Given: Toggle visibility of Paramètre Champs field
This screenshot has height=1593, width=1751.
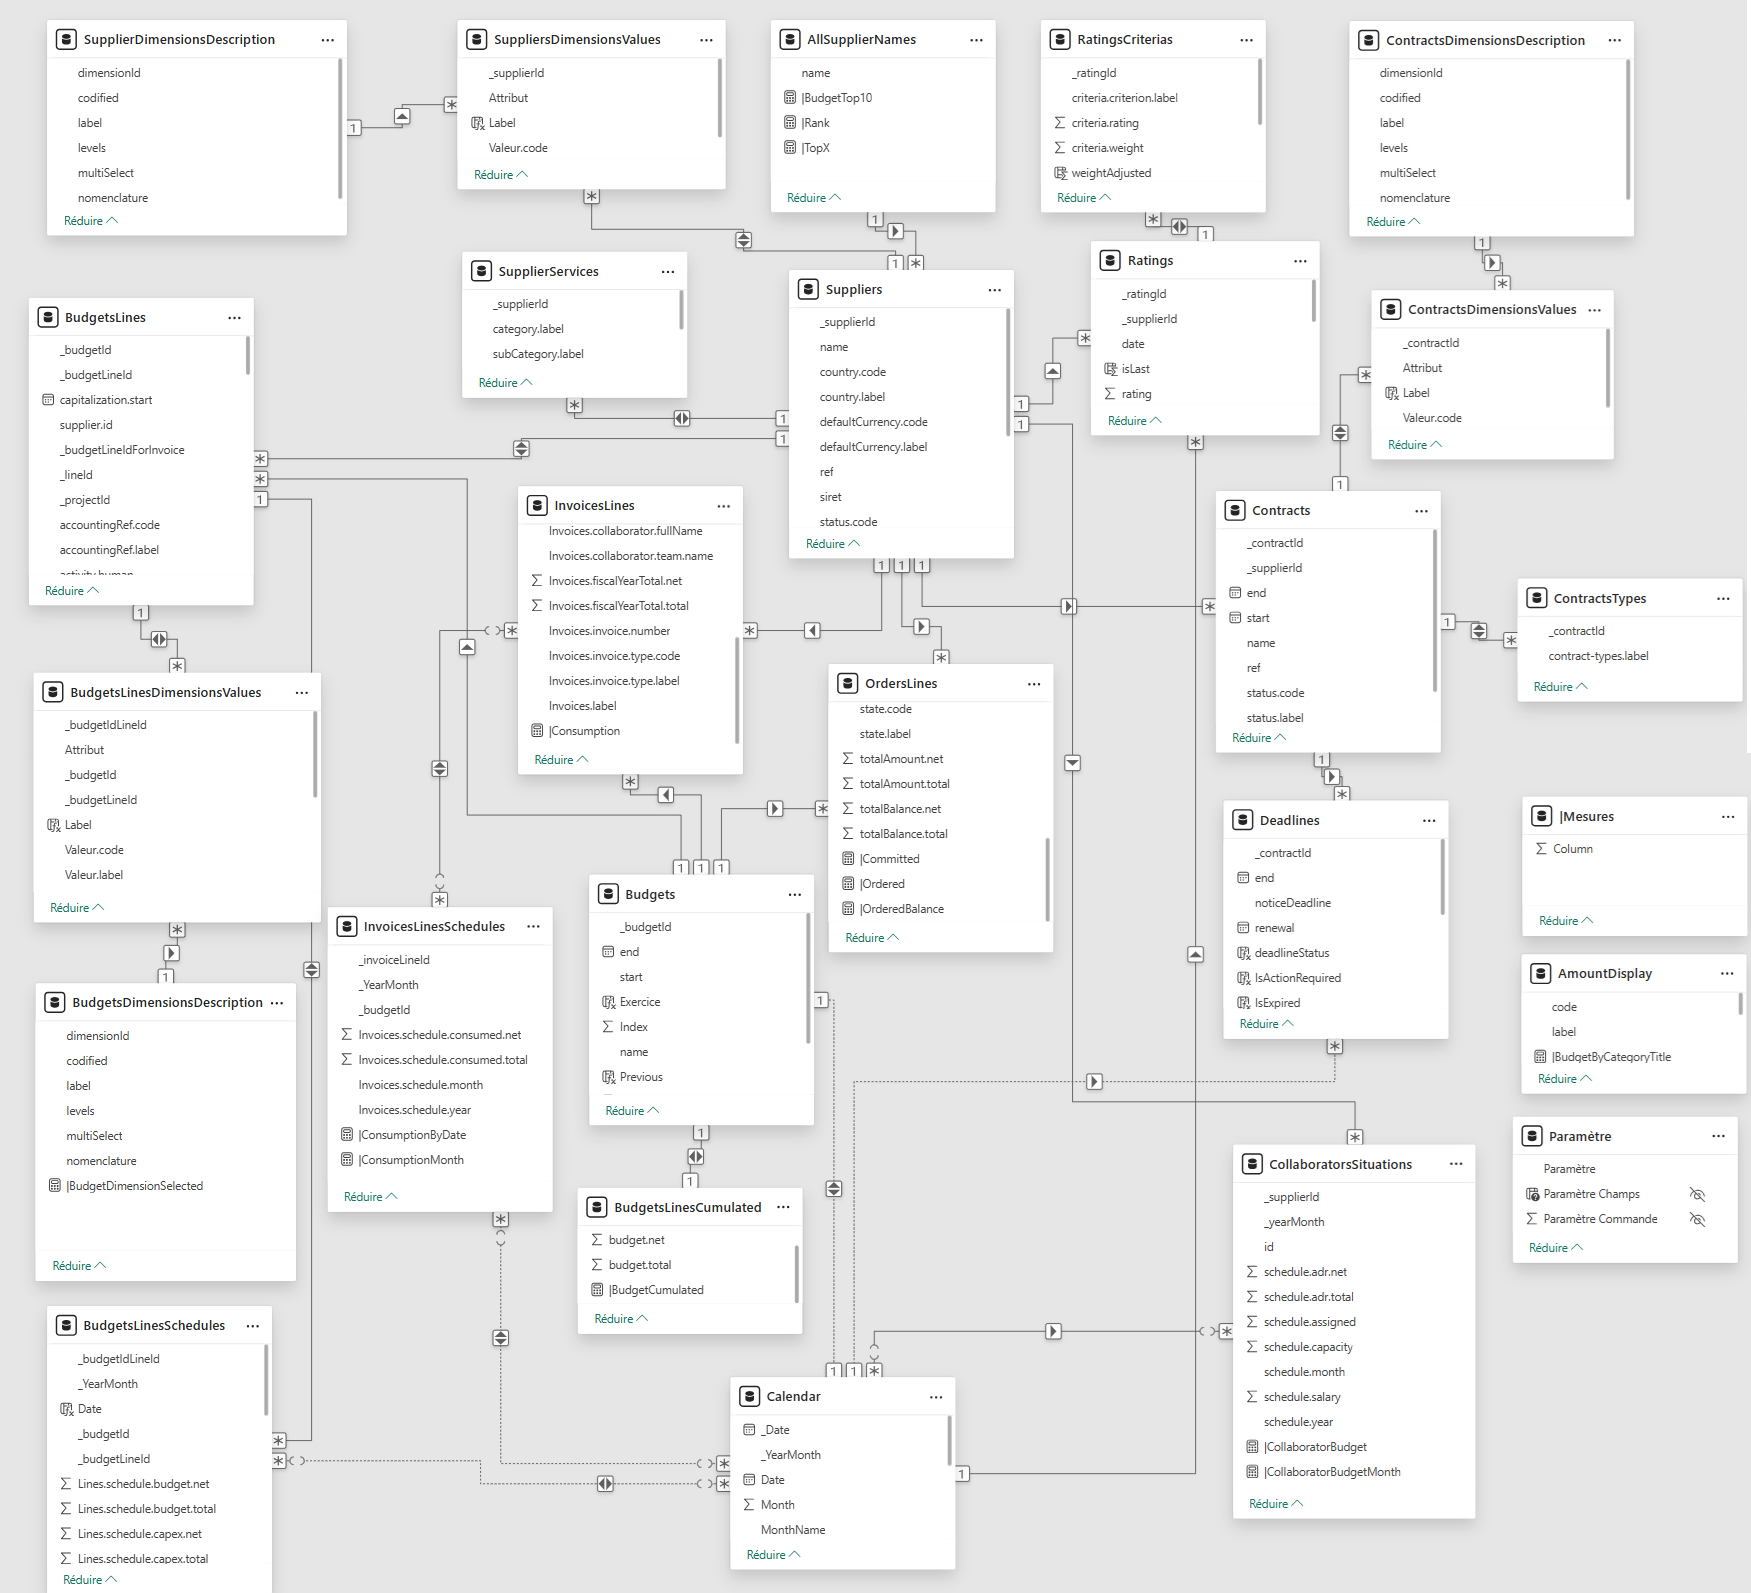Looking at the screenshot, I should coord(1697,1194).
